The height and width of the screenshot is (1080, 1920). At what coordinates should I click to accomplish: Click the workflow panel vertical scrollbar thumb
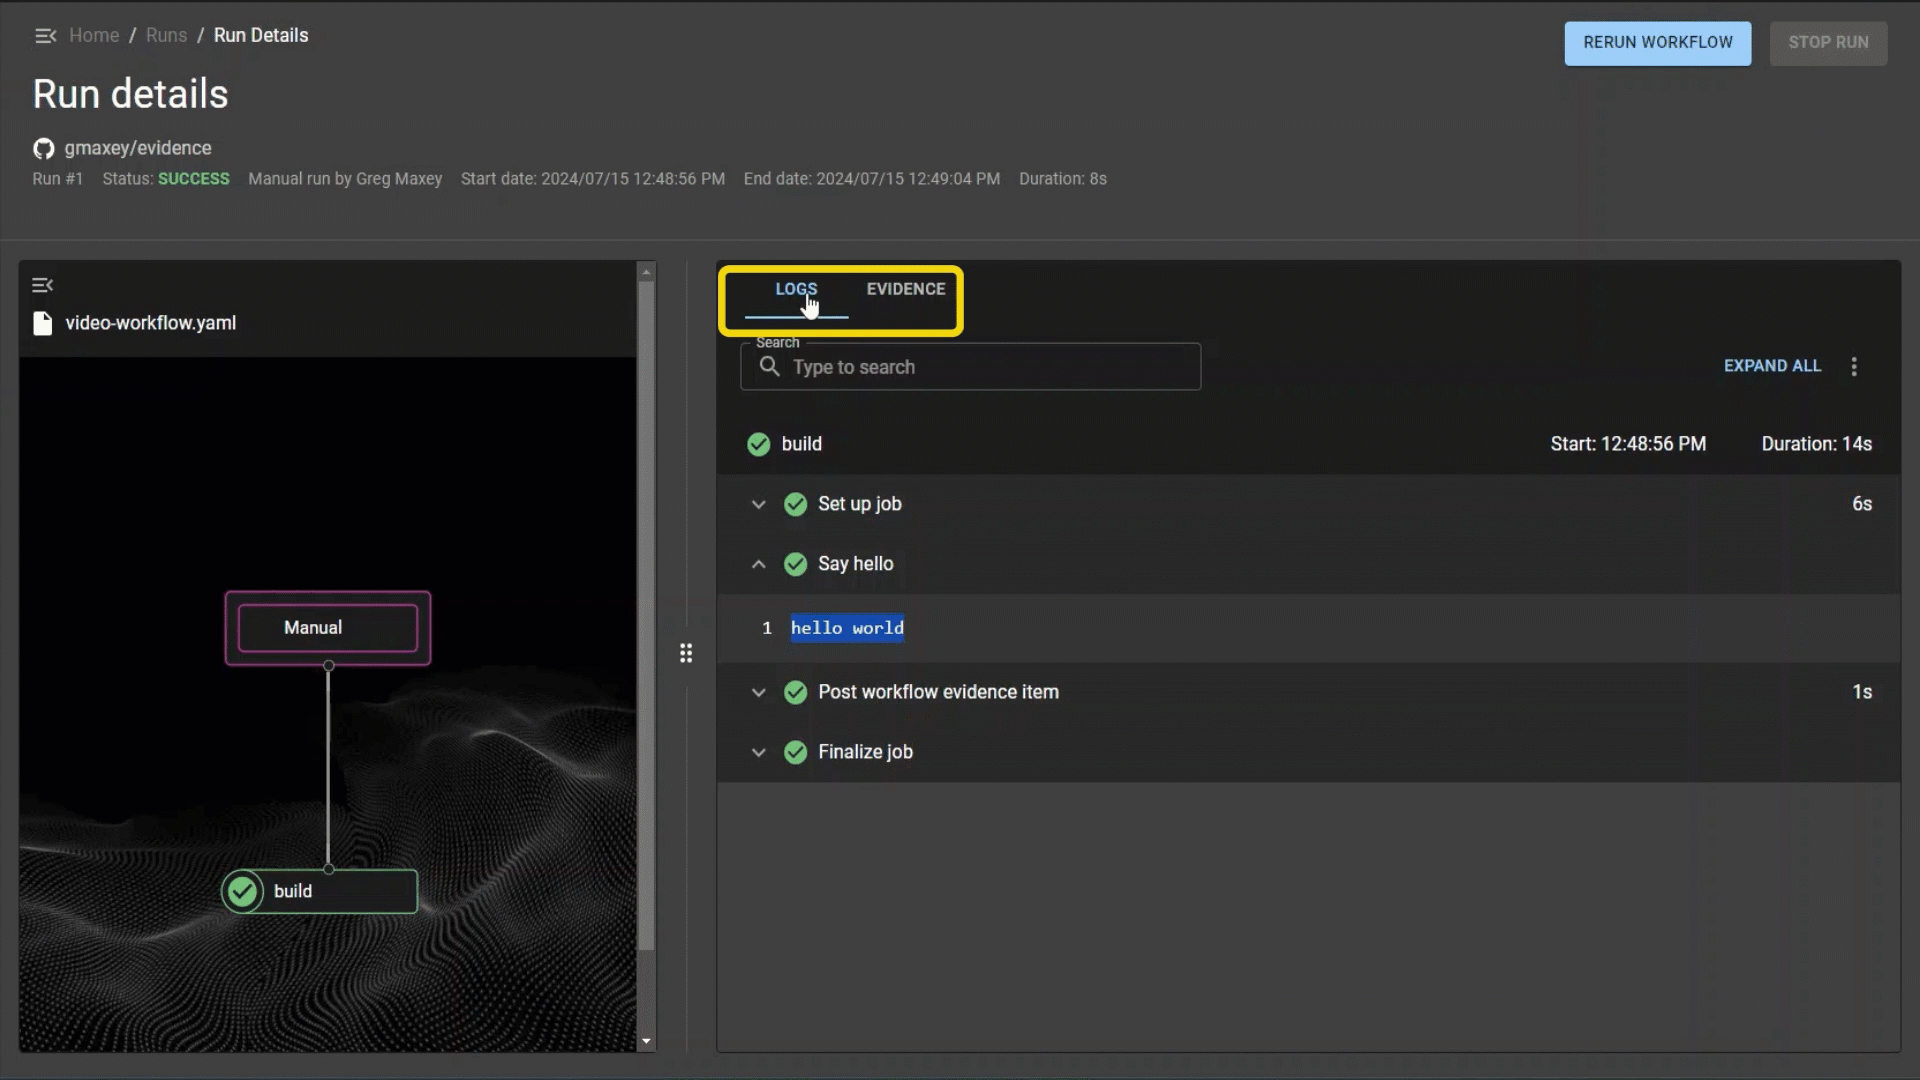click(x=646, y=615)
